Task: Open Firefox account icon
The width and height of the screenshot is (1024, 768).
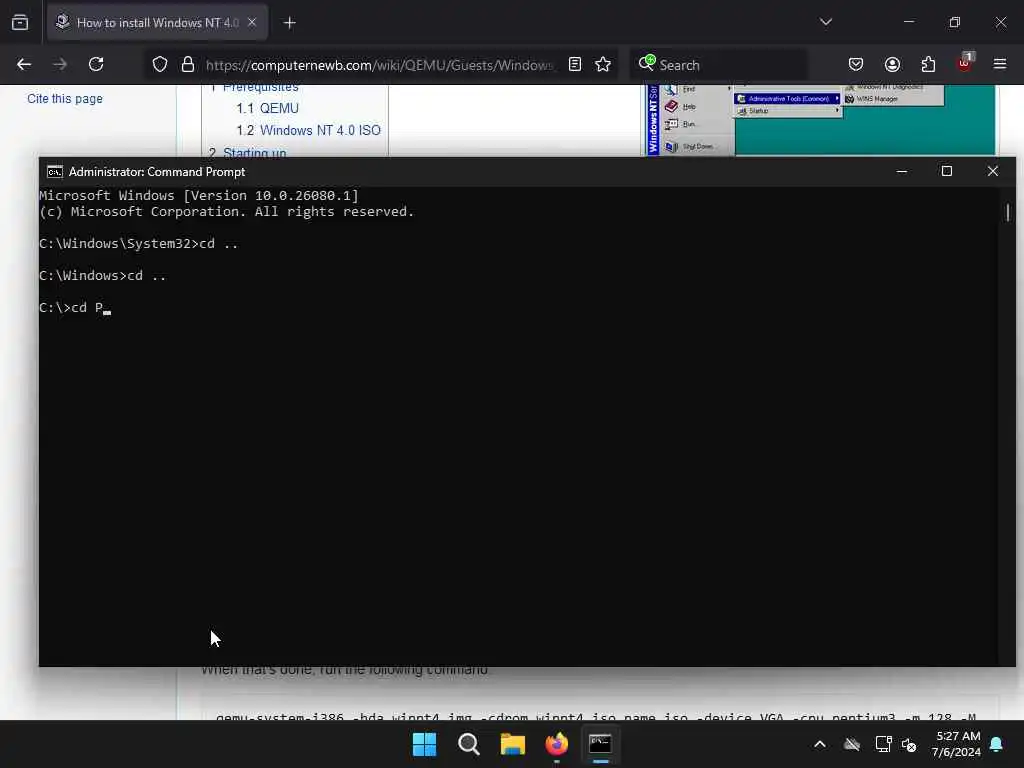Action: click(x=892, y=64)
